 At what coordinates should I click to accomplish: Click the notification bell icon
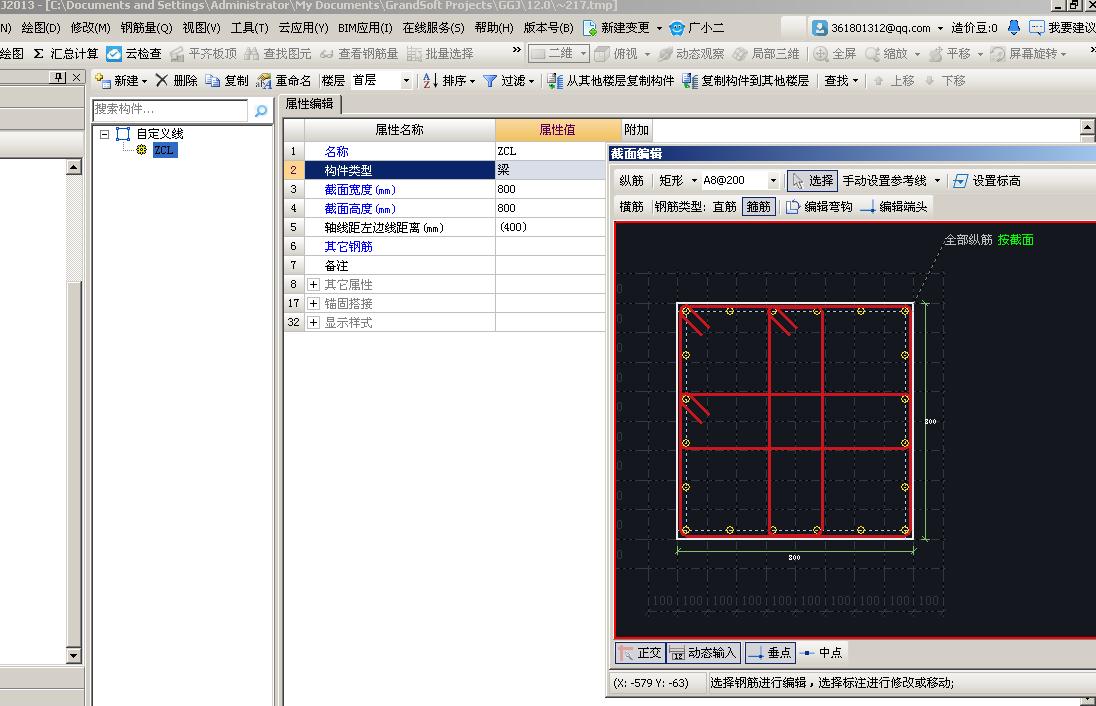coord(1014,28)
